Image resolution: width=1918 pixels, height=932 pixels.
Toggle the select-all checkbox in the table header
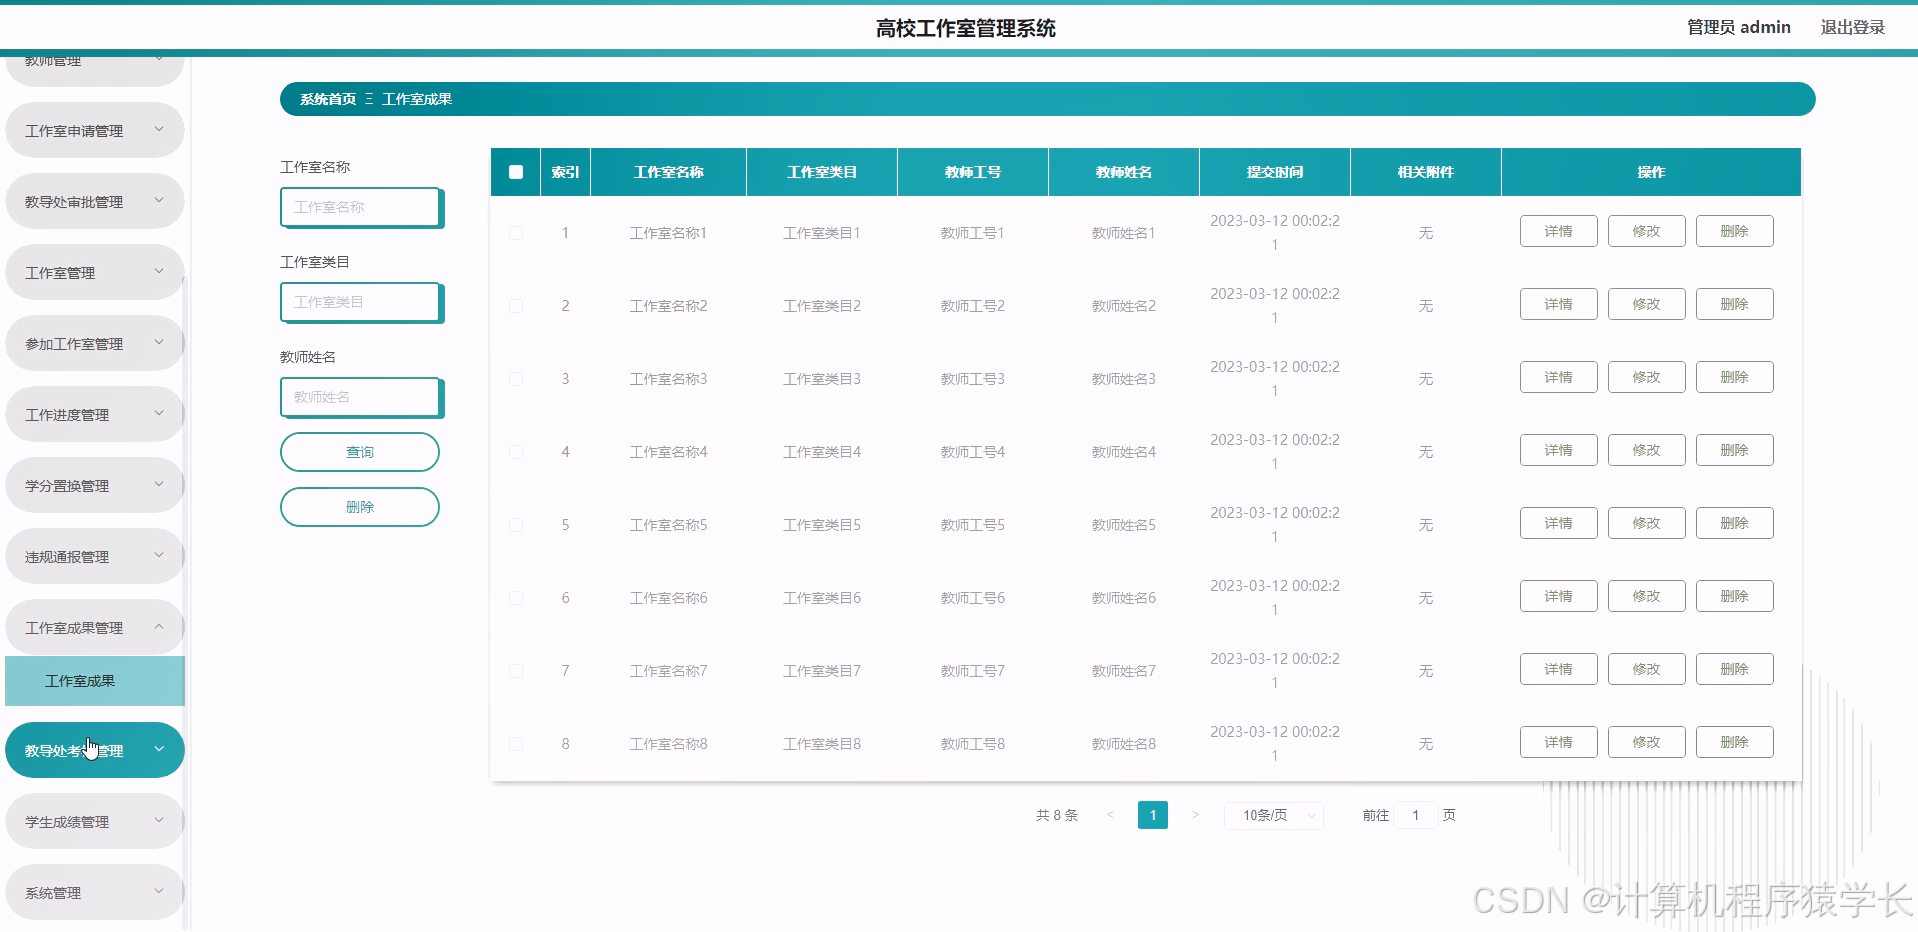point(516,172)
